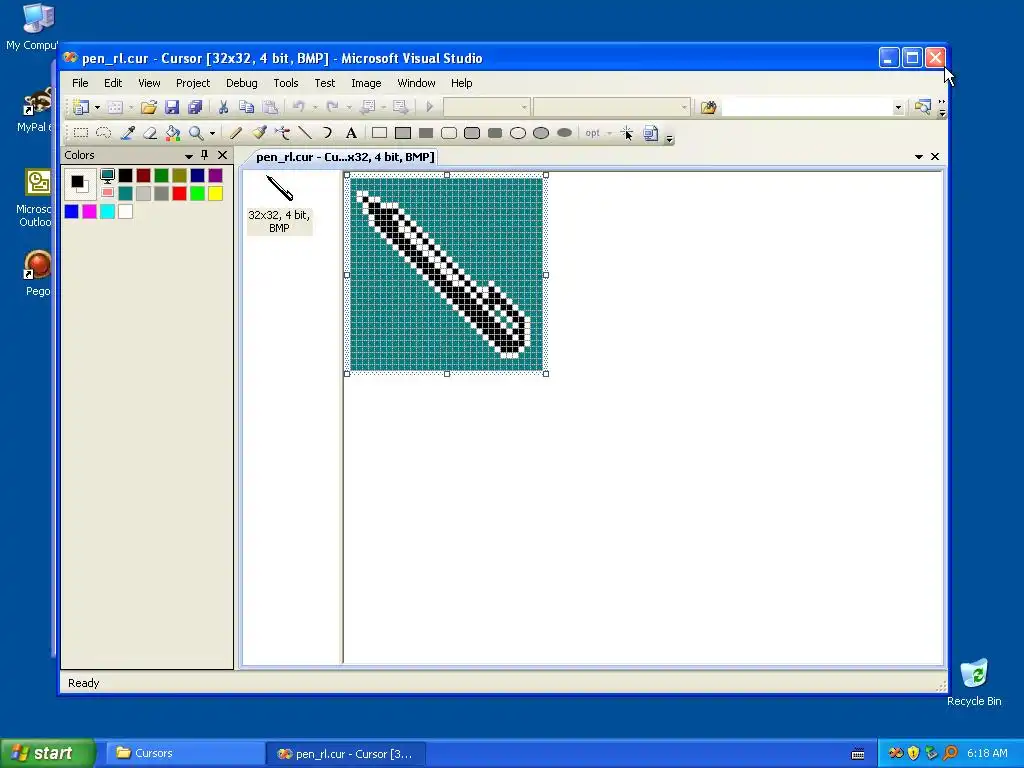Open the Find combo box dropdown arrow
This screenshot has height=768, width=1024.
898,107
